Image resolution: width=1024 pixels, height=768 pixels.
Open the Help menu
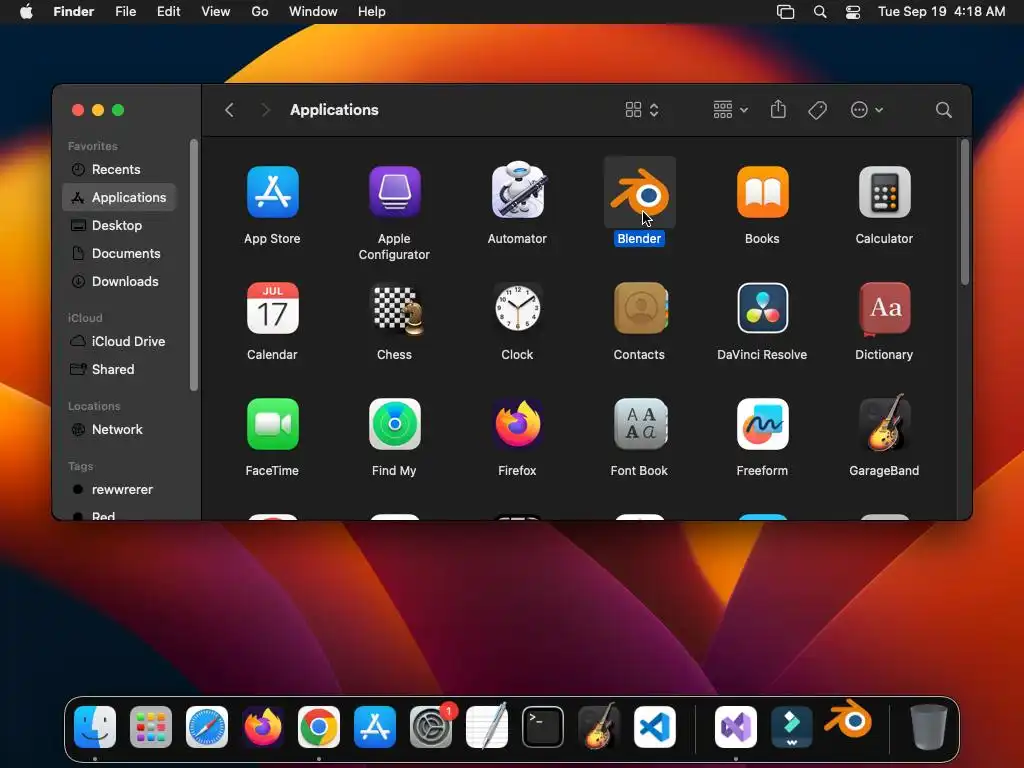[x=372, y=12]
